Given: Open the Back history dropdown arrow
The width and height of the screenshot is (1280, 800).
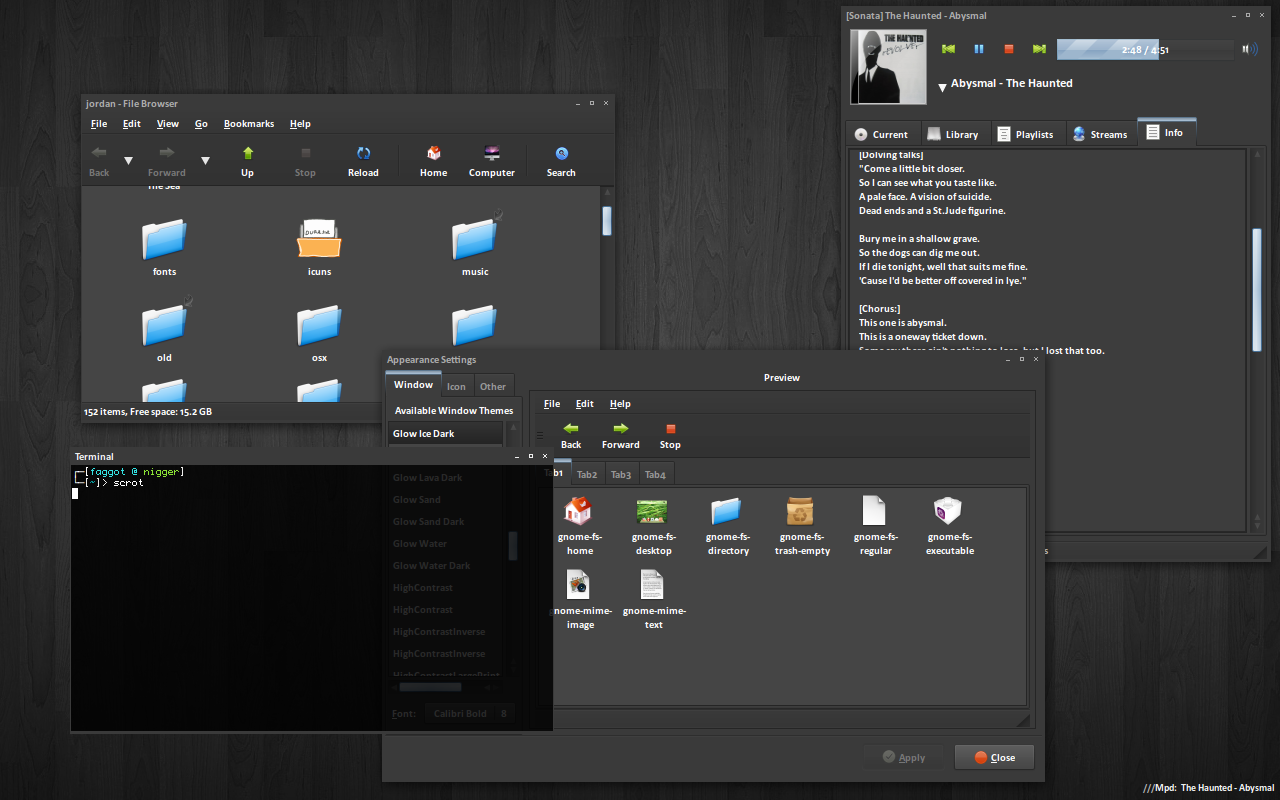Looking at the screenshot, I should (x=128, y=161).
